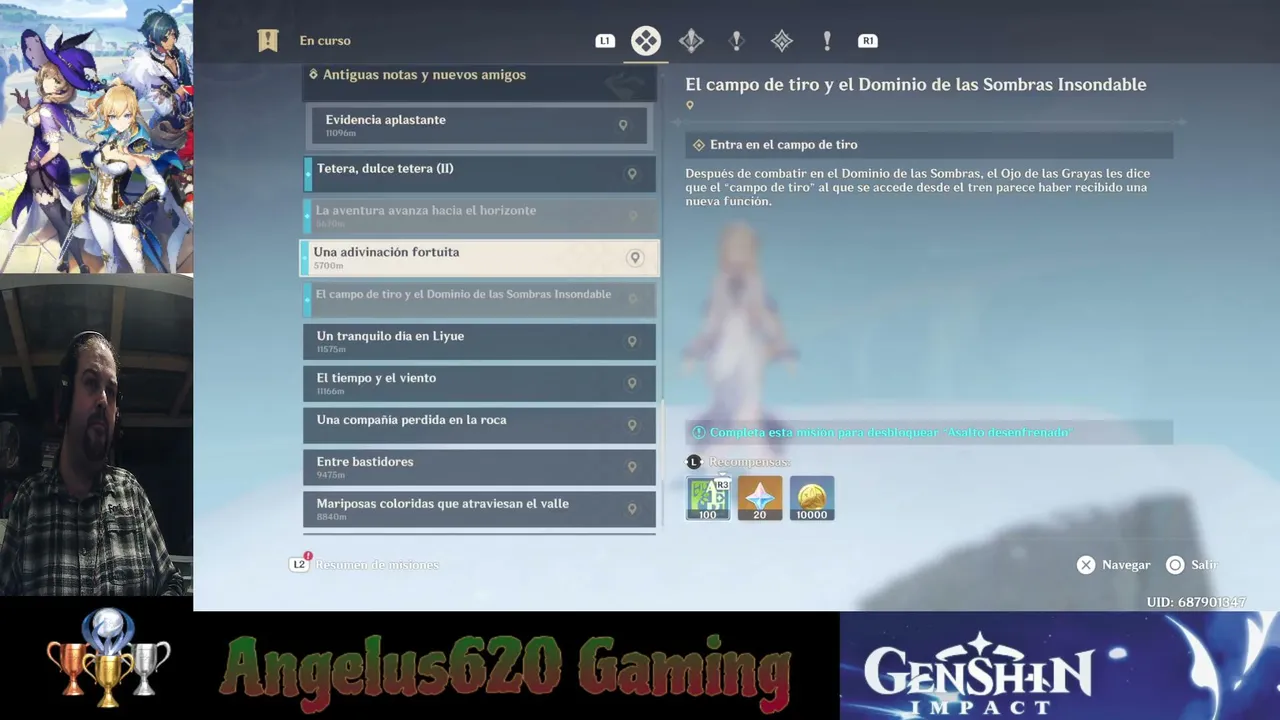This screenshot has height=720, width=1280.
Task: Select the El campo de tiro quest row
Action: point(480,300)
